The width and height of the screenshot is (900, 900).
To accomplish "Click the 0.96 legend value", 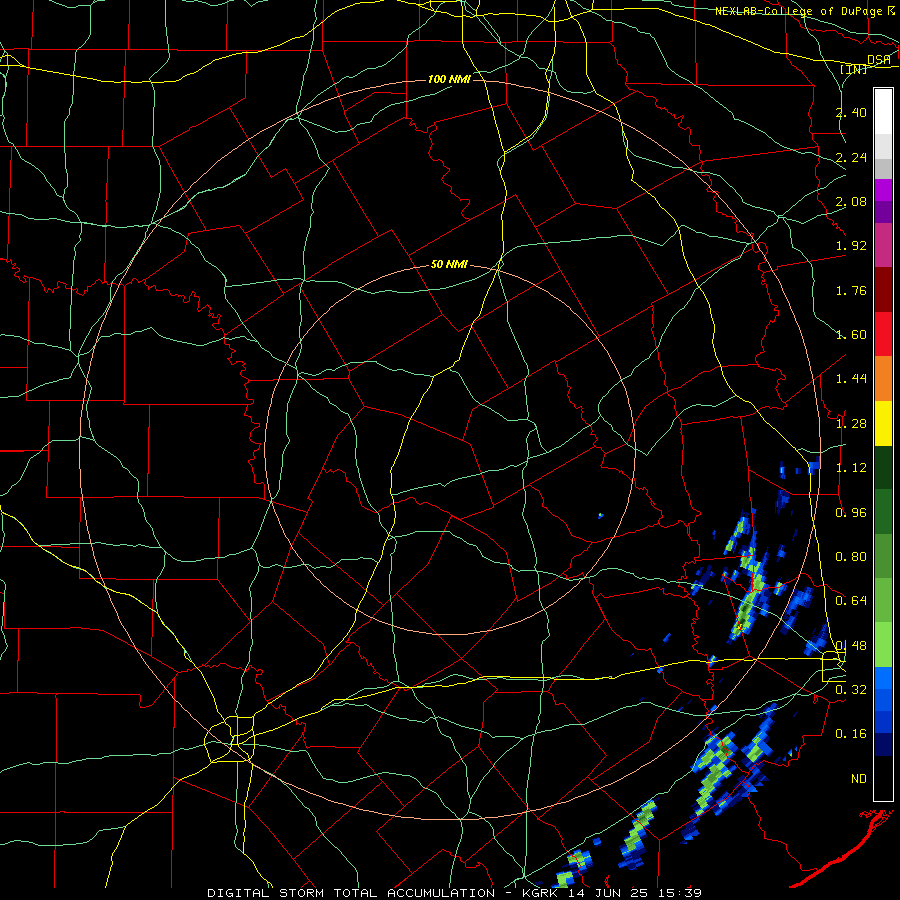I will point(851,513).
